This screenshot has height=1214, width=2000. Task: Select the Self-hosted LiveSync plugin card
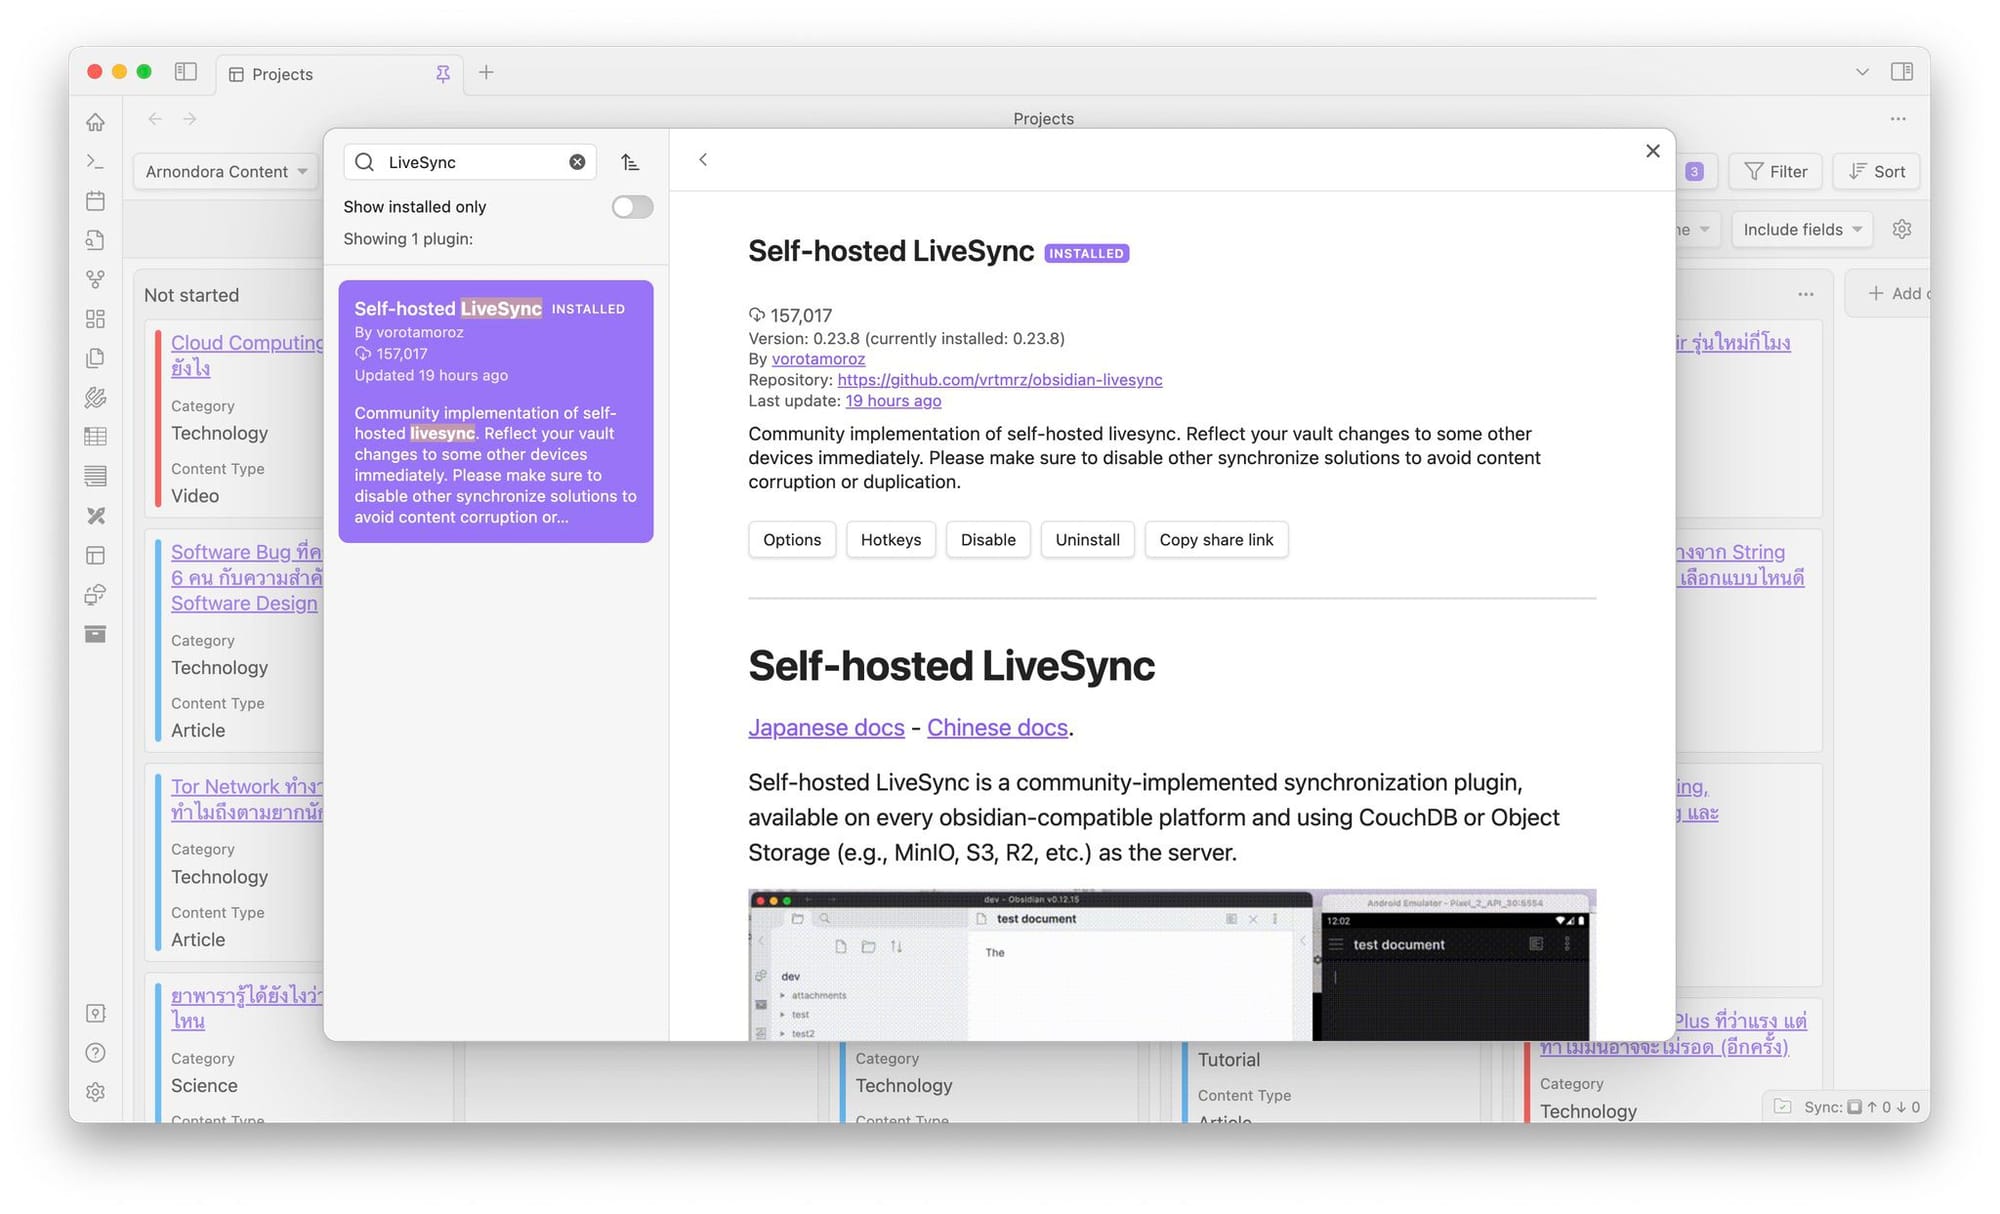coord(496,411)
